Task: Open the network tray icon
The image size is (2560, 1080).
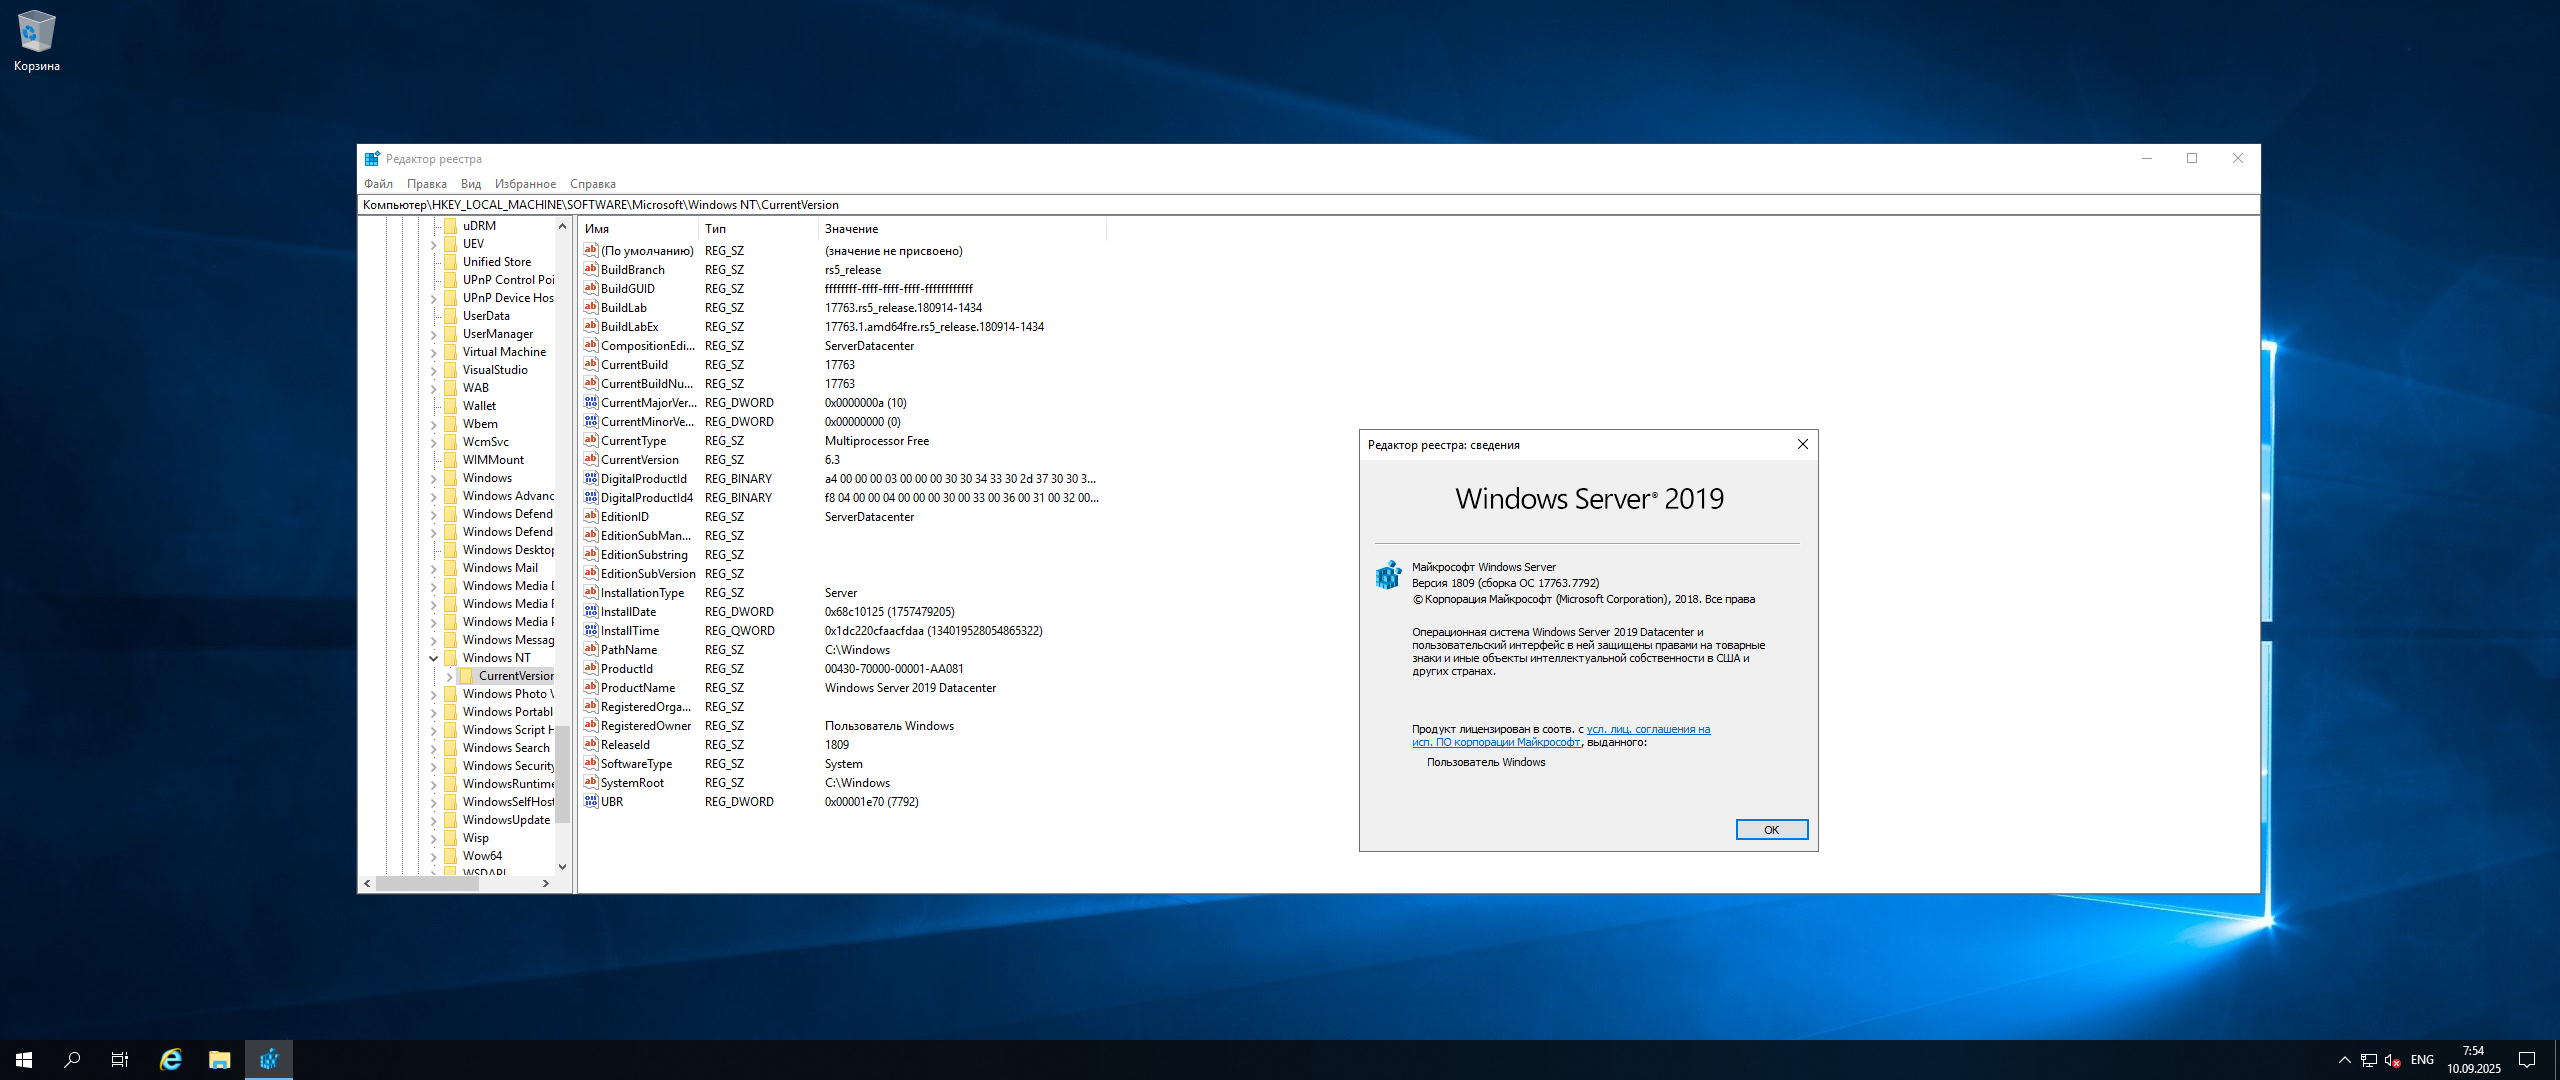Action: click(x=2369, y=1060)
